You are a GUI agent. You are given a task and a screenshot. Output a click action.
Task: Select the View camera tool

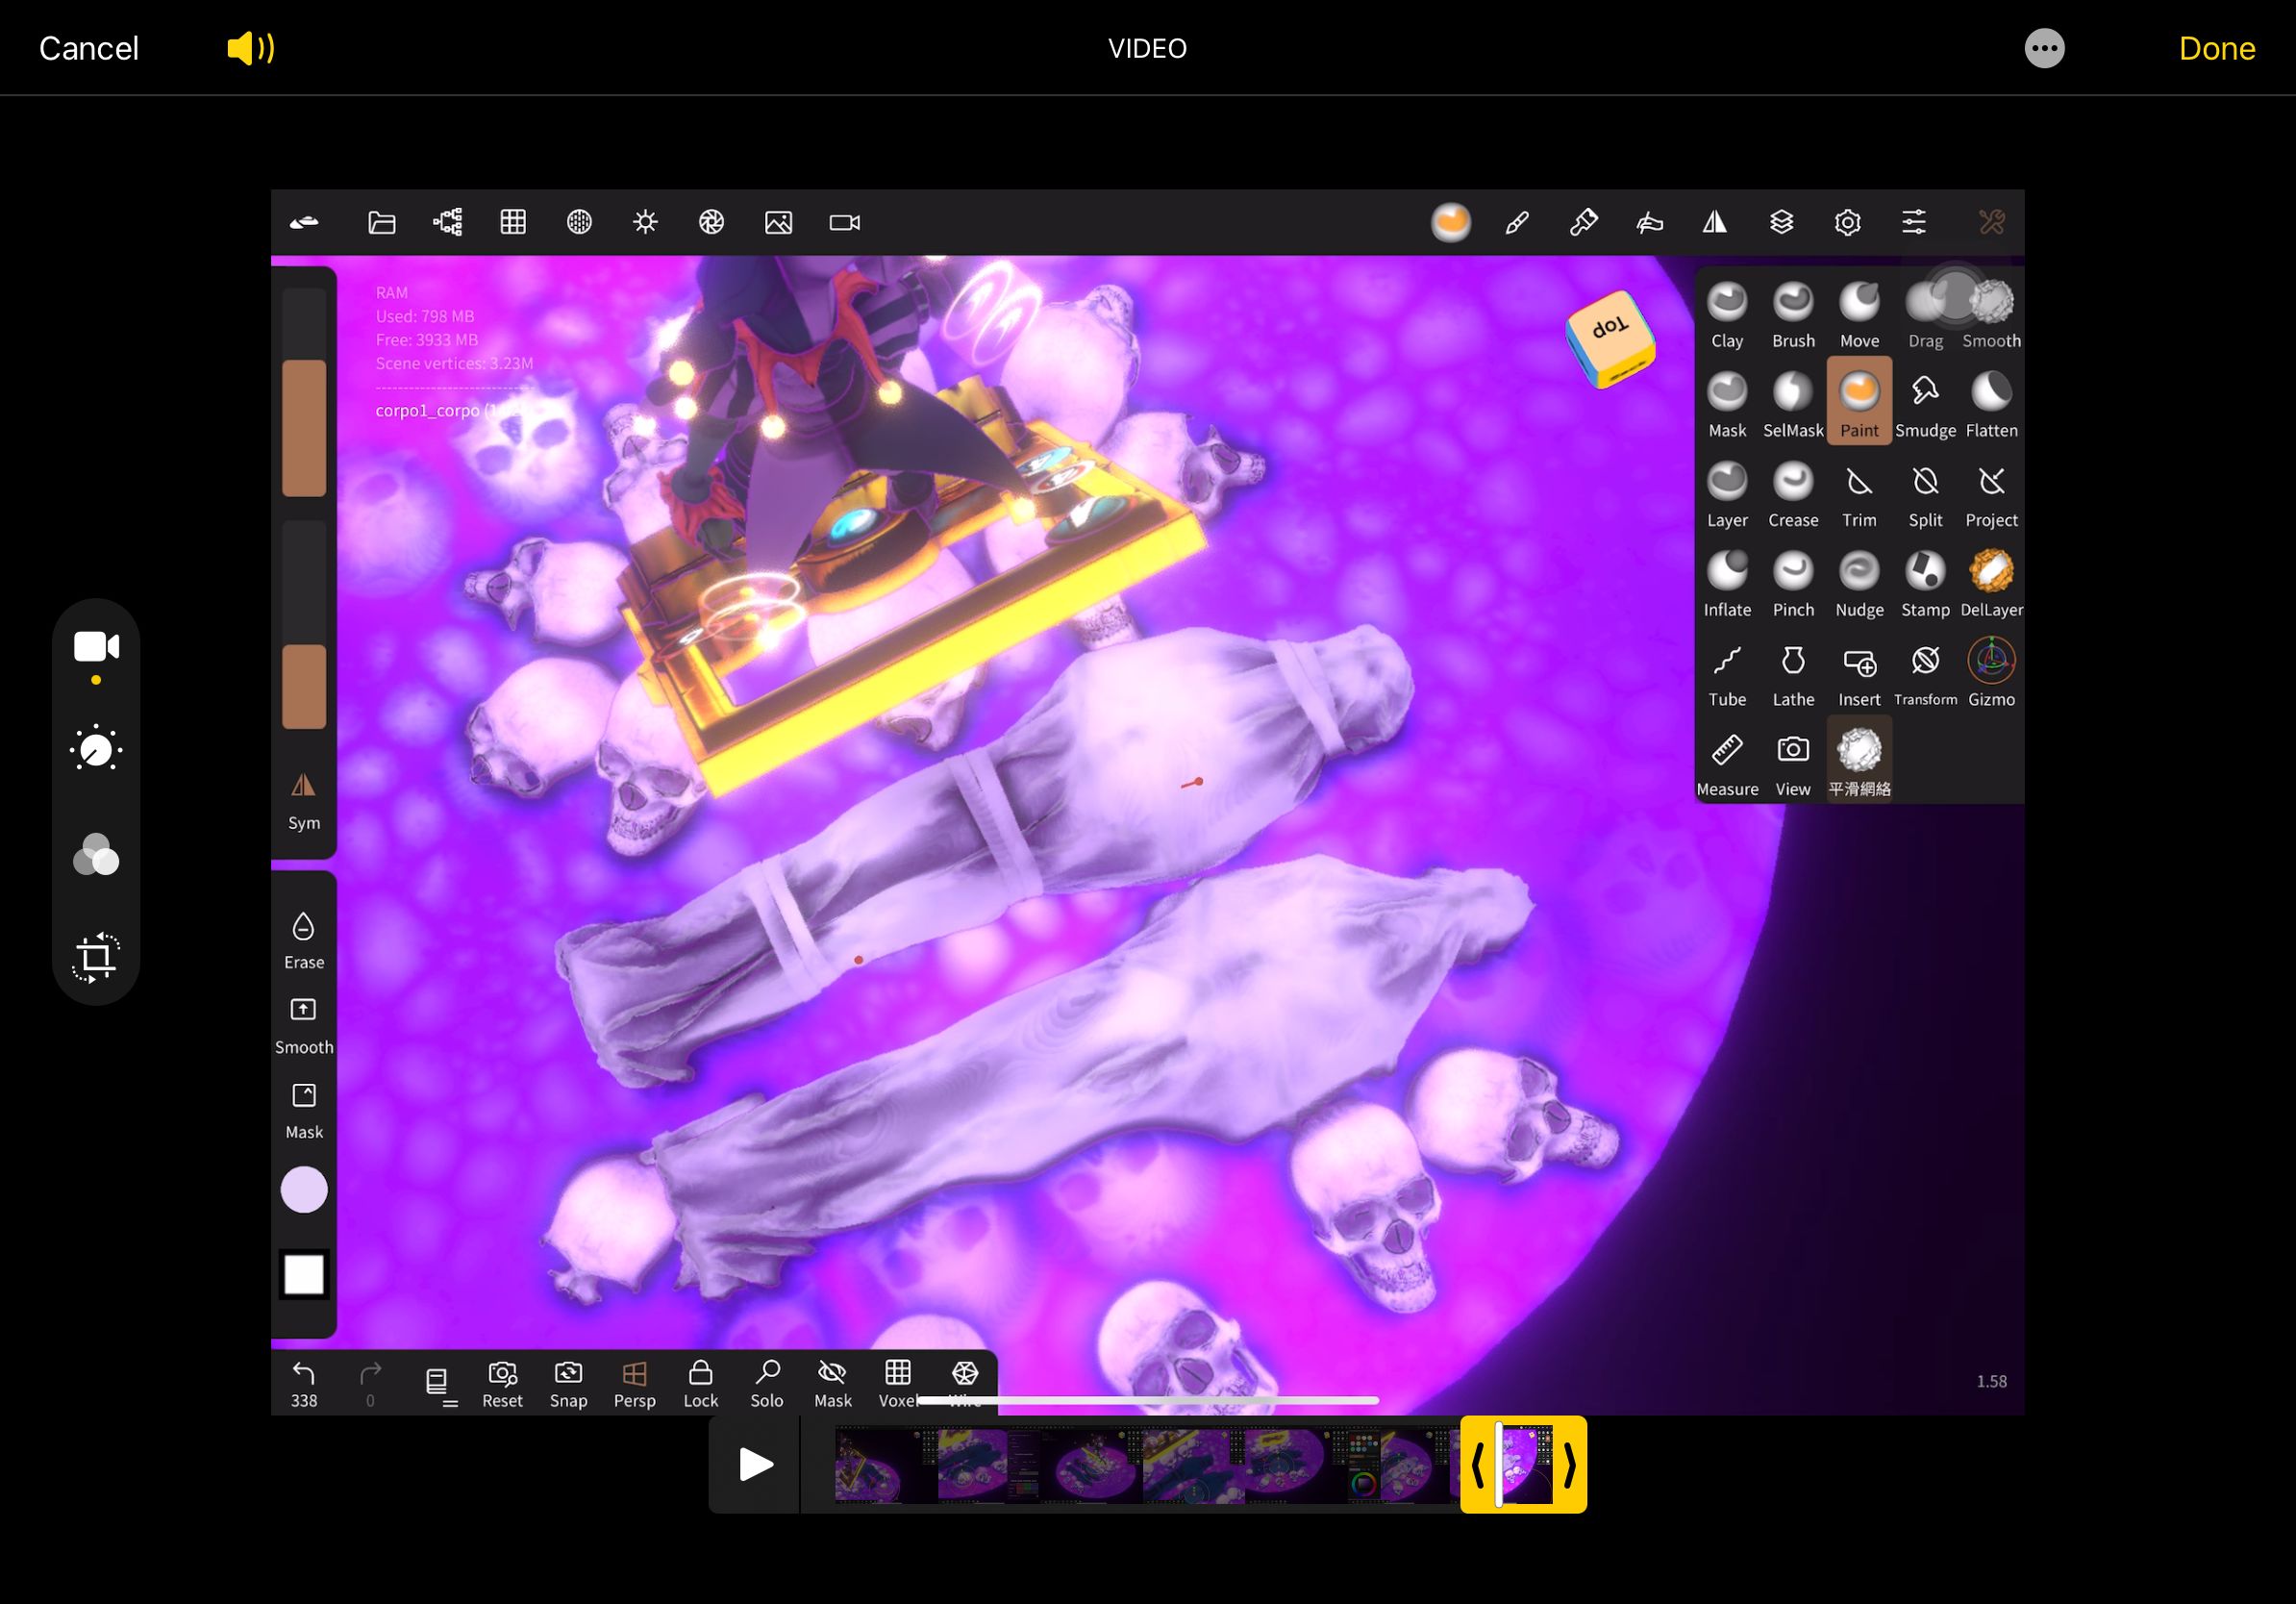point(1793,764)
